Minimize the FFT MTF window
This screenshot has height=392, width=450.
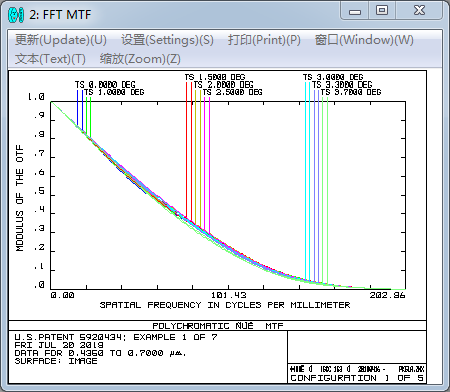click(x=355, y=12)
